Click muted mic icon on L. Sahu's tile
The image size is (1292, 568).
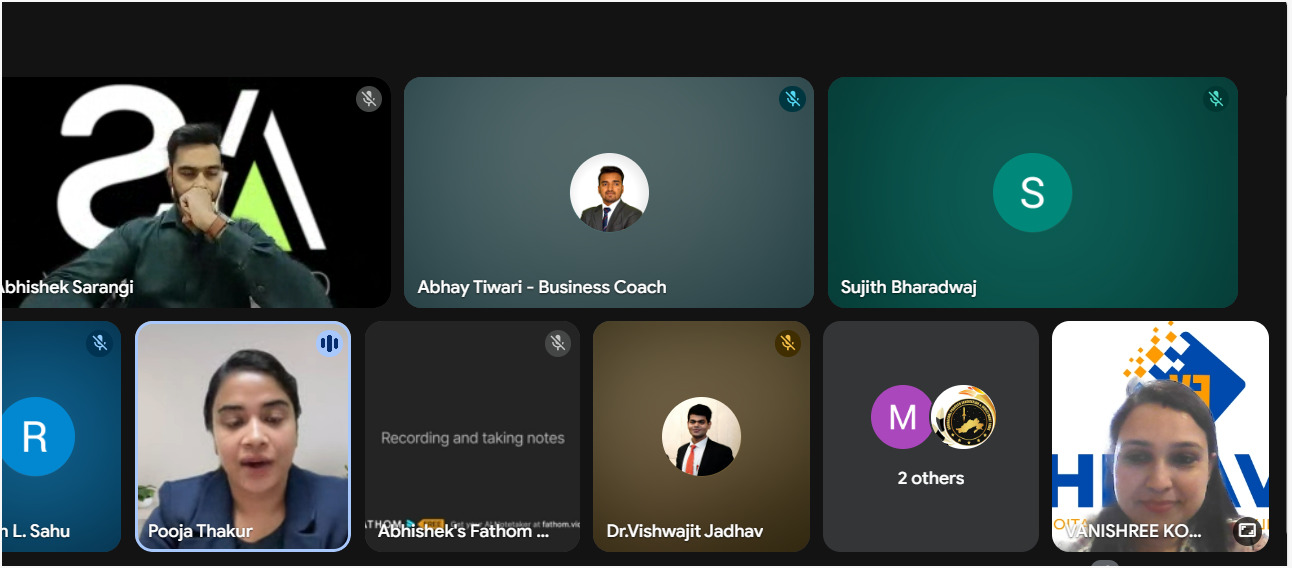click(99, 343)
